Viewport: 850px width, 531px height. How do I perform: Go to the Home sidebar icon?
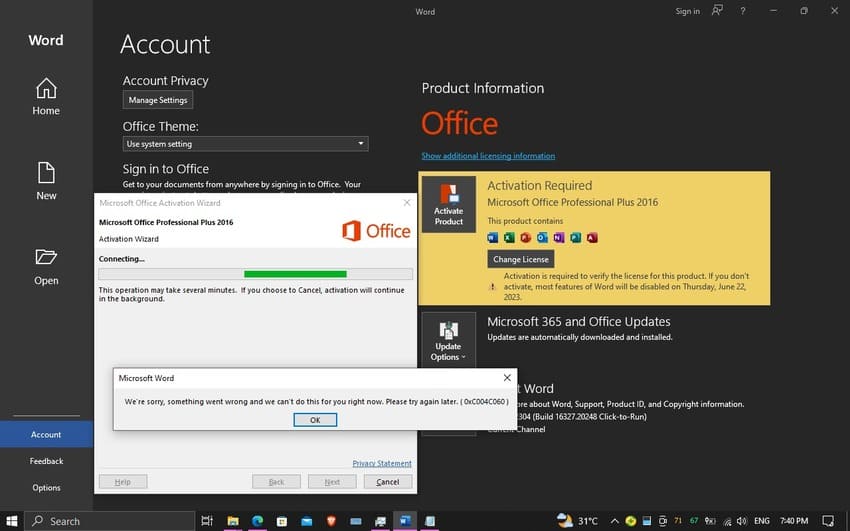click(46, 96)
